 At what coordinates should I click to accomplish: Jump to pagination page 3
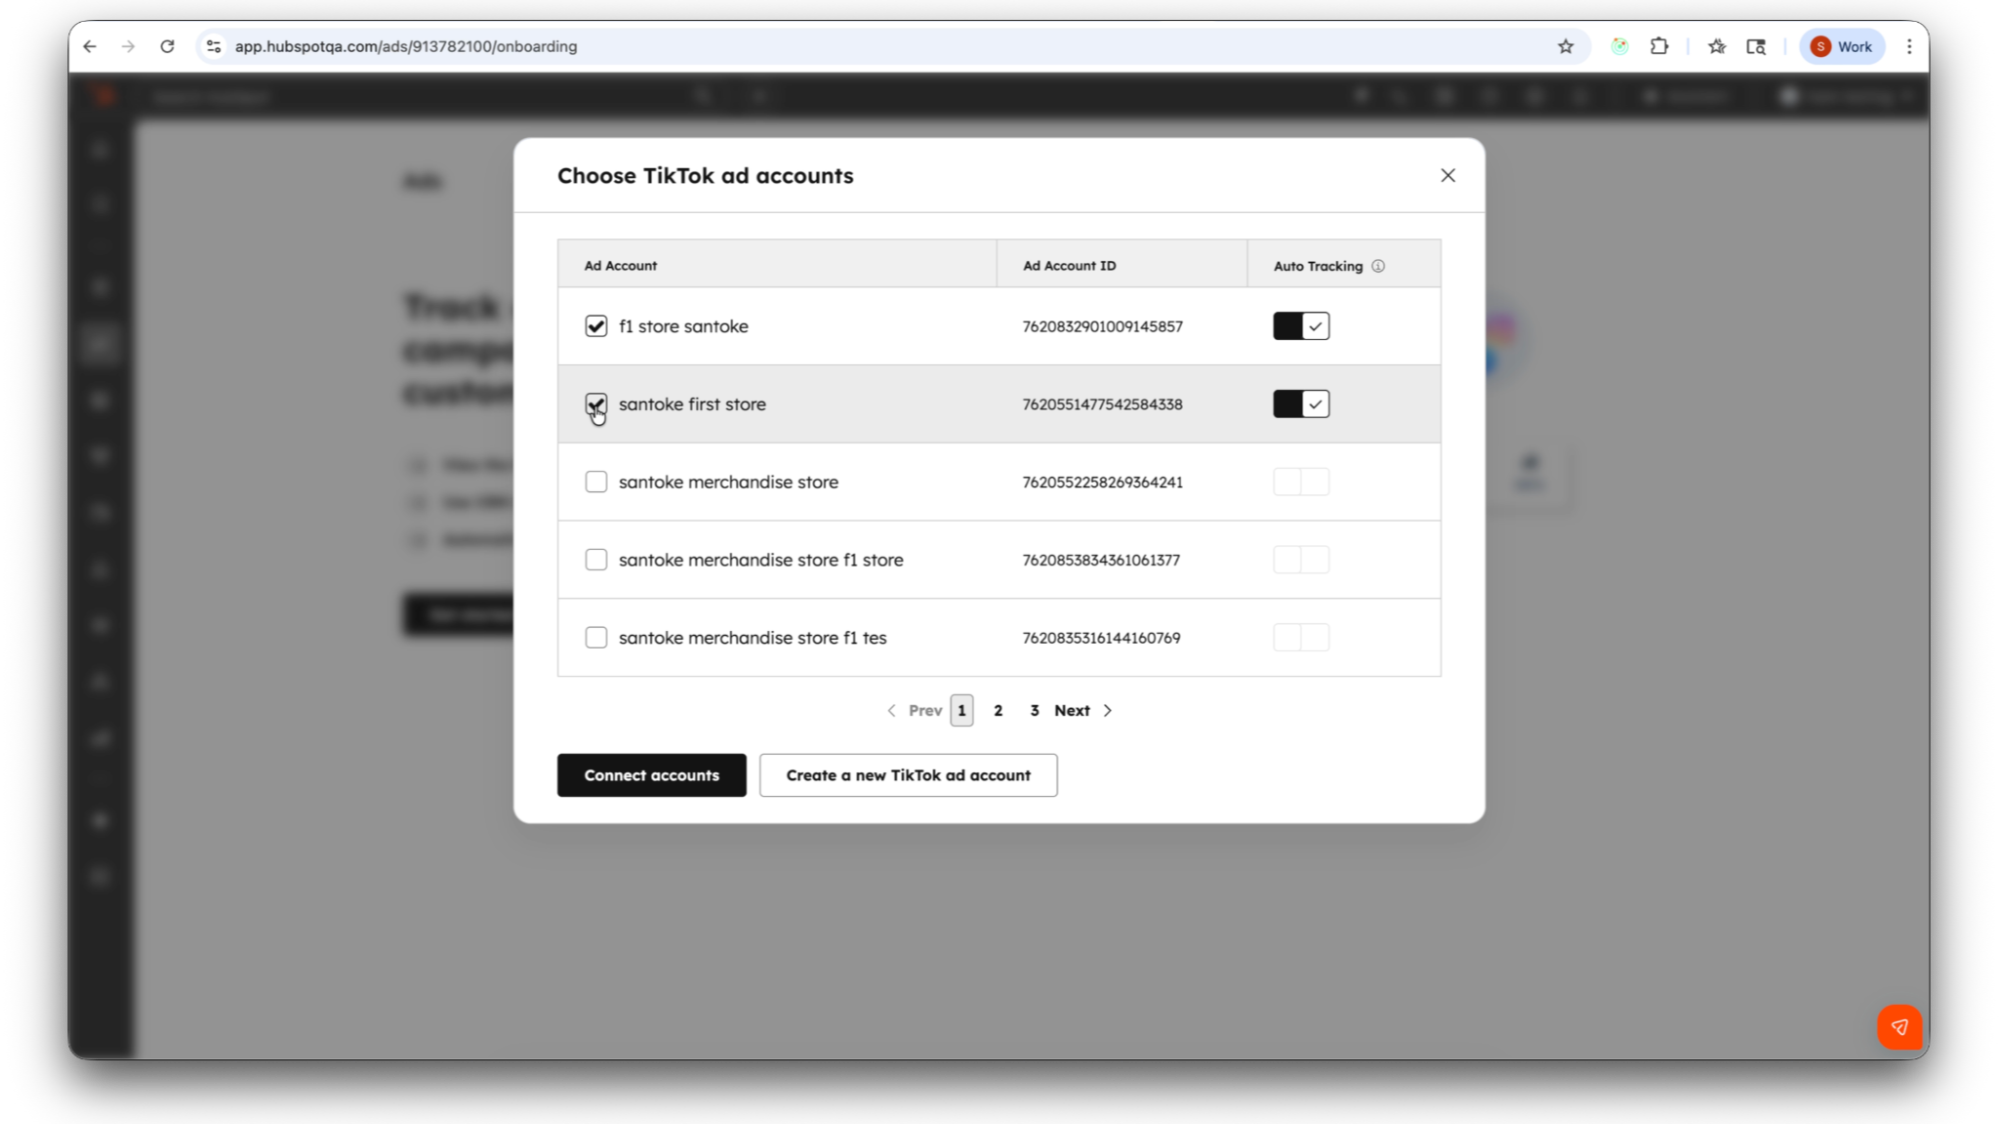1034,711
